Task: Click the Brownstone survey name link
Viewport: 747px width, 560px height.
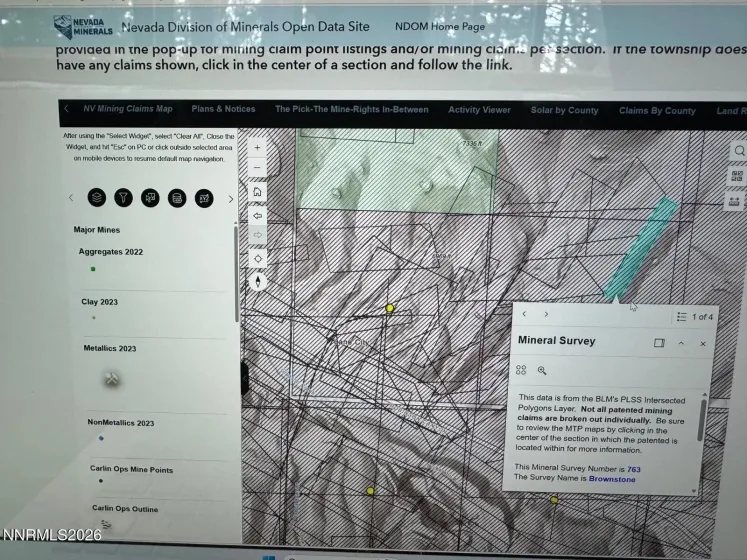Action: coord(611,479)
